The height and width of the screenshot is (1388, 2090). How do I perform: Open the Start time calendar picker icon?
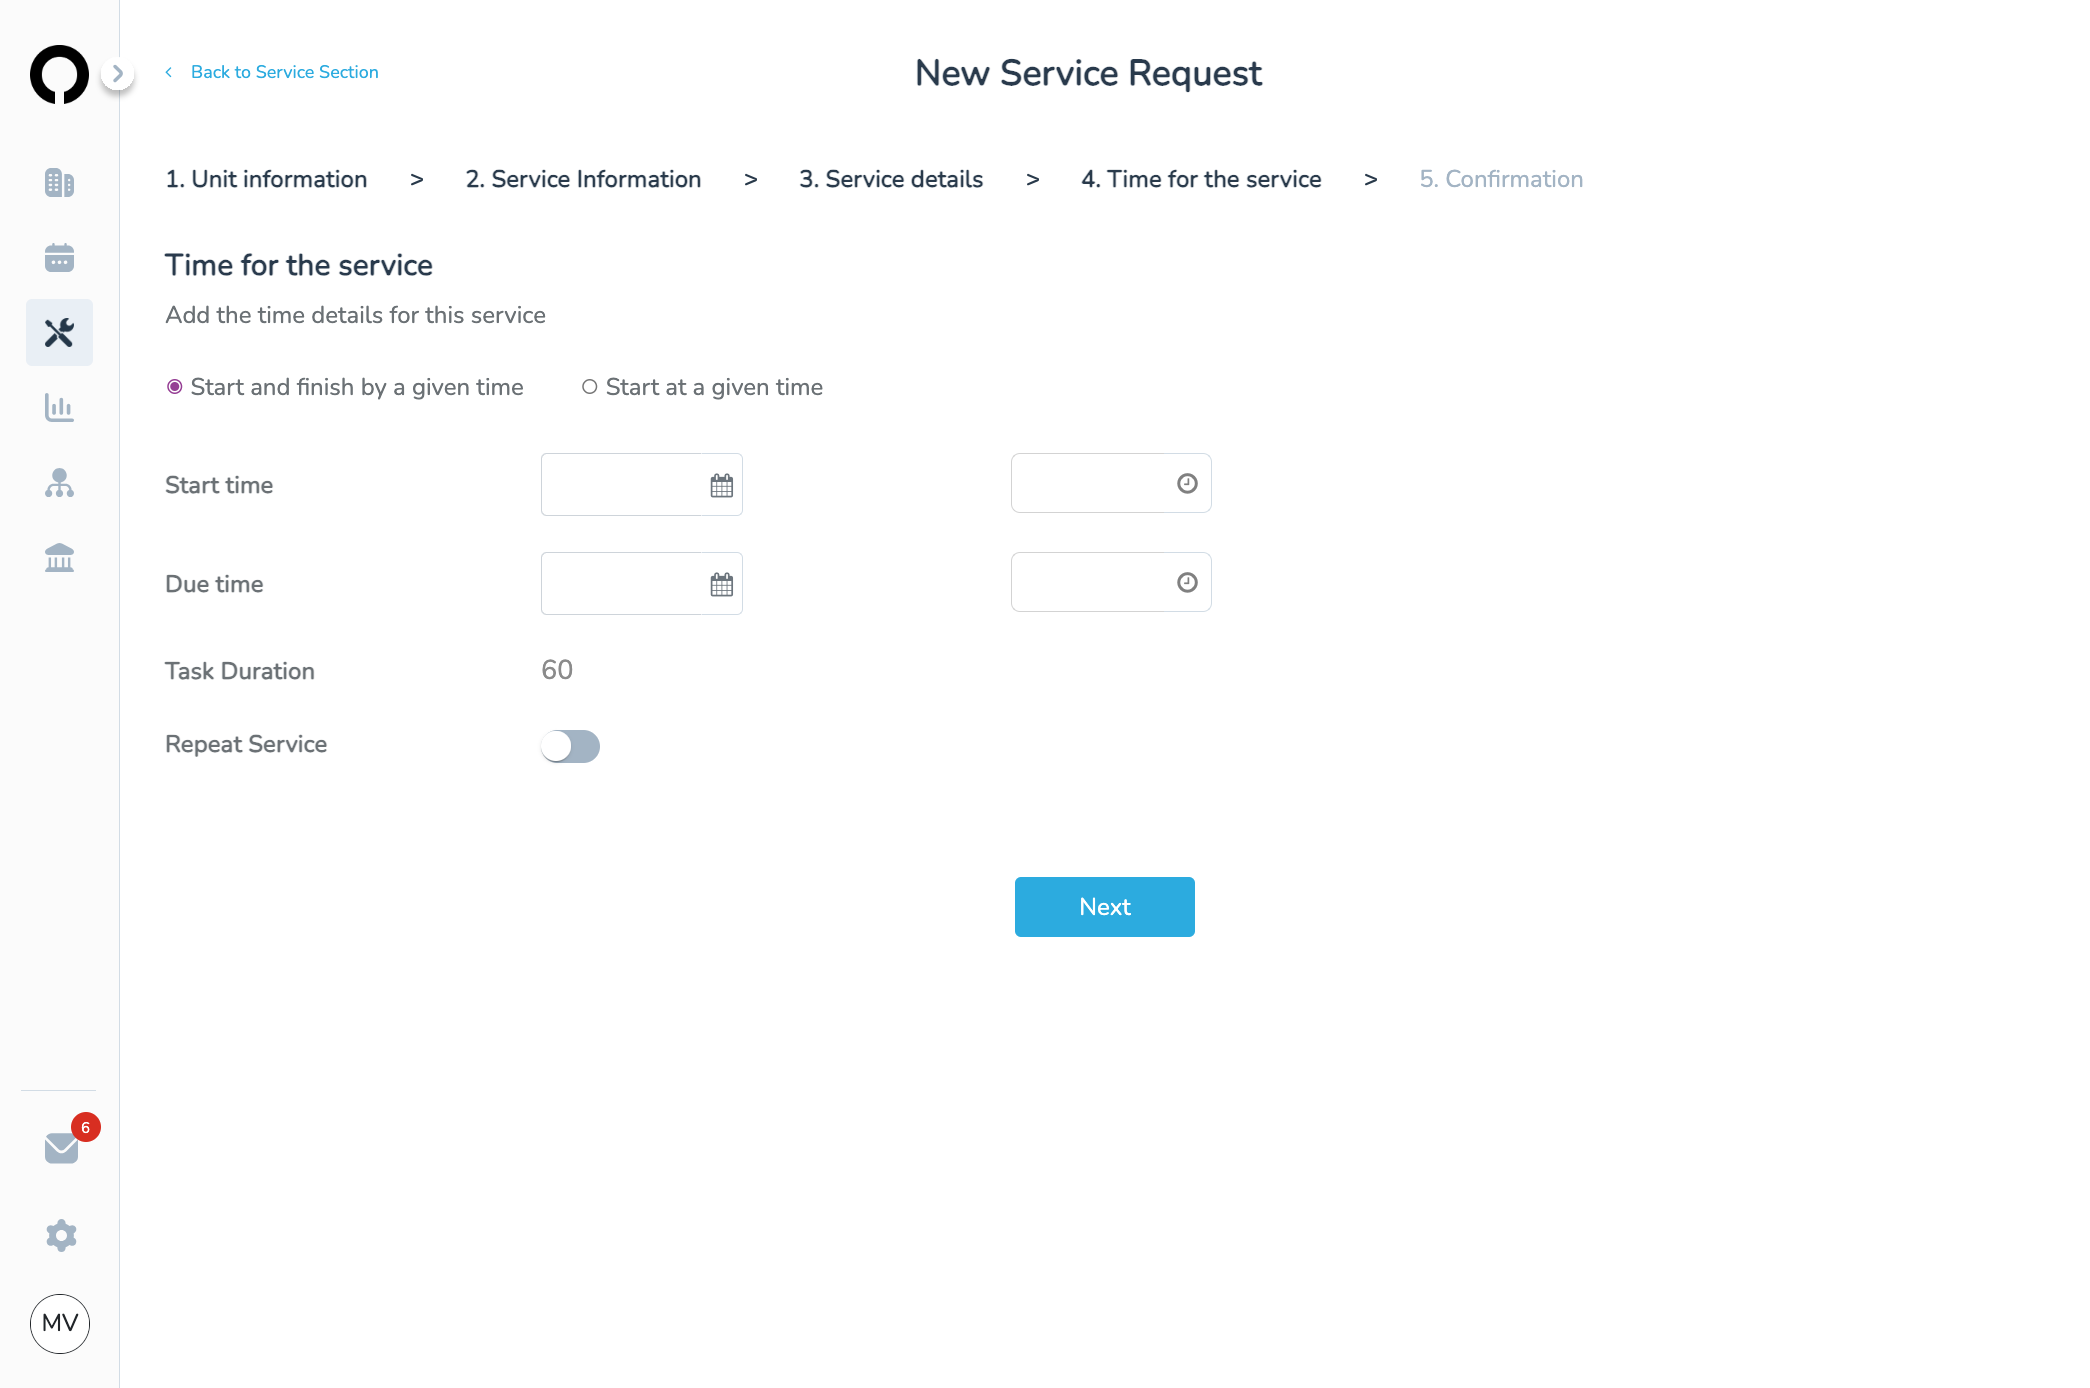pyautogui.click(x=722, y=486)
